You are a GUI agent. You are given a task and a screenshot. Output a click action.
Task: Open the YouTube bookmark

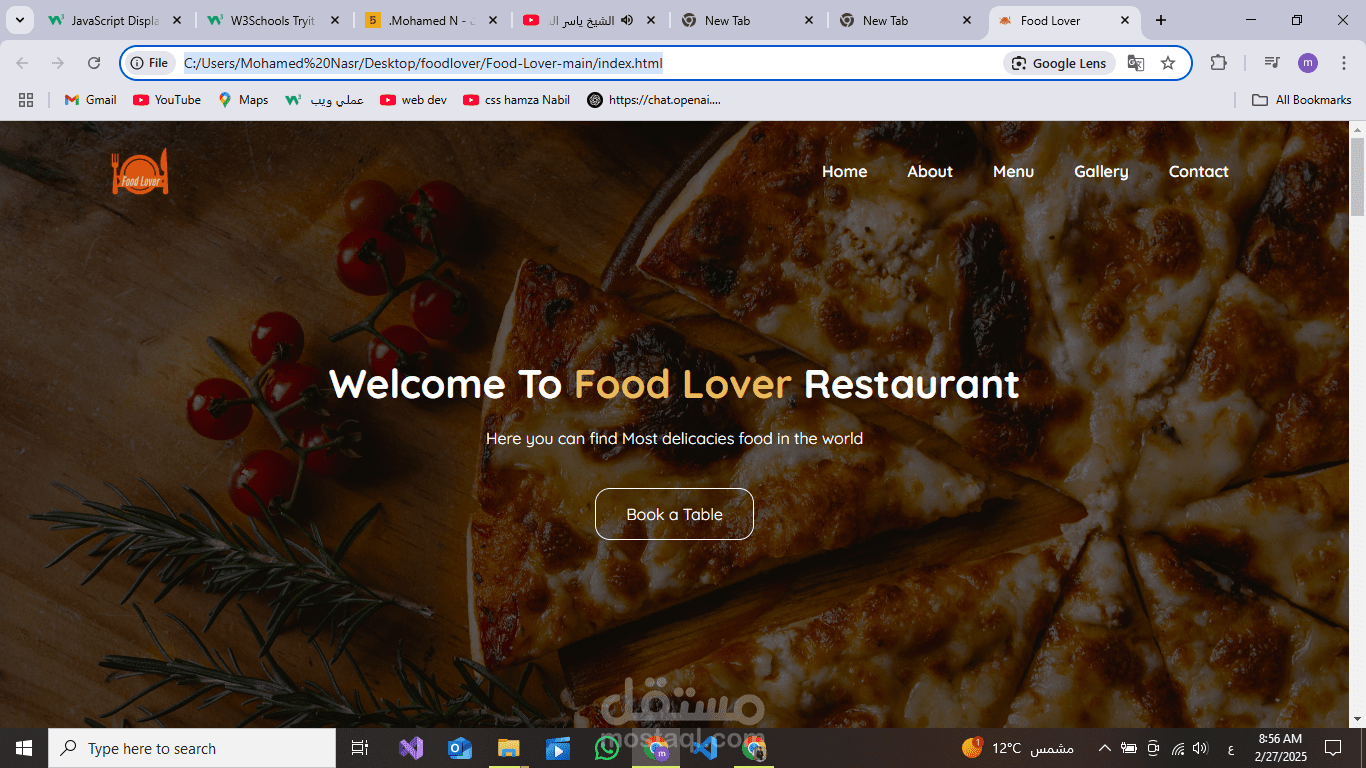click(167, 100)
